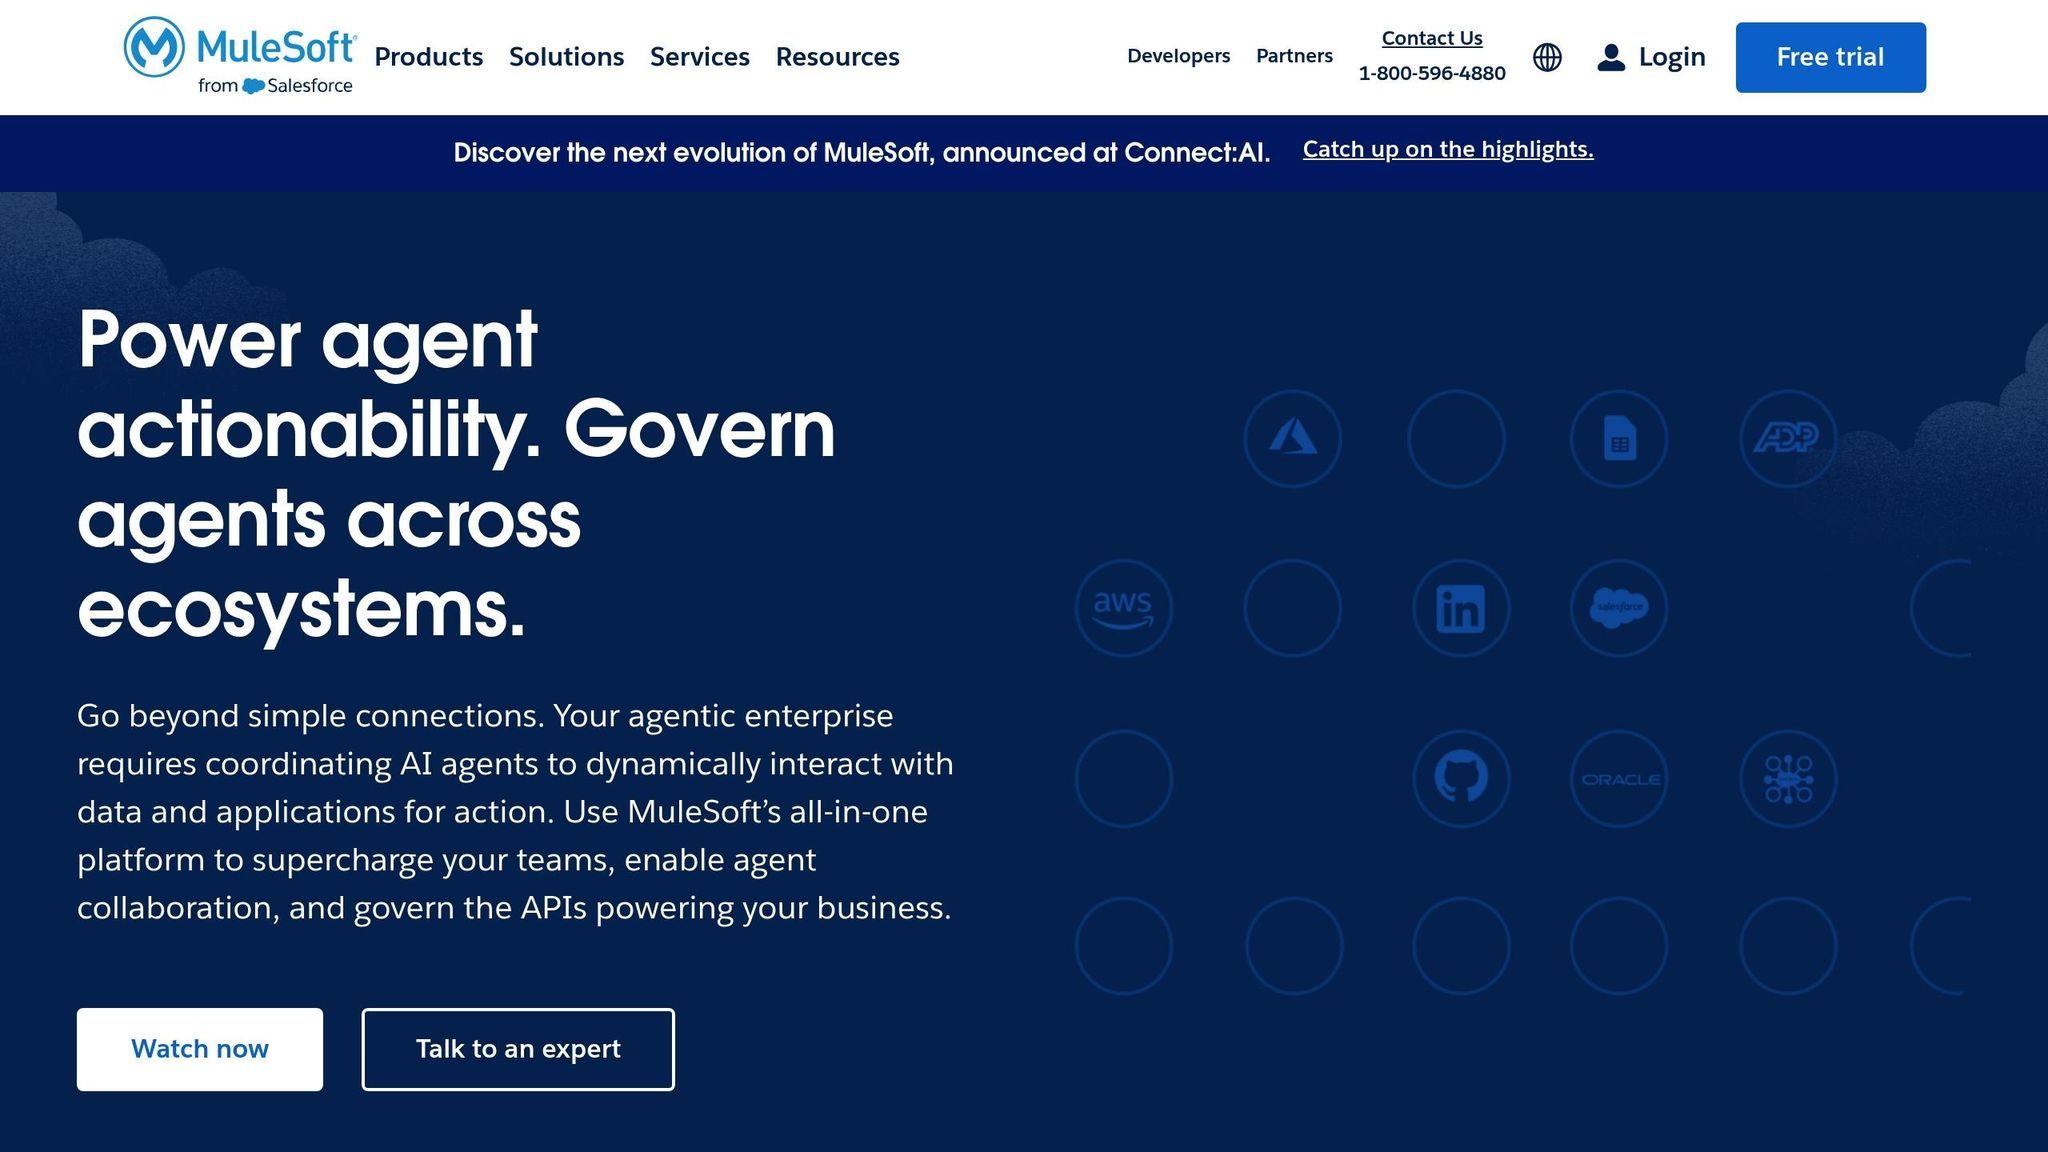
Task: Select the LinkedIn connector icon
Action: tap(1461, 608)
